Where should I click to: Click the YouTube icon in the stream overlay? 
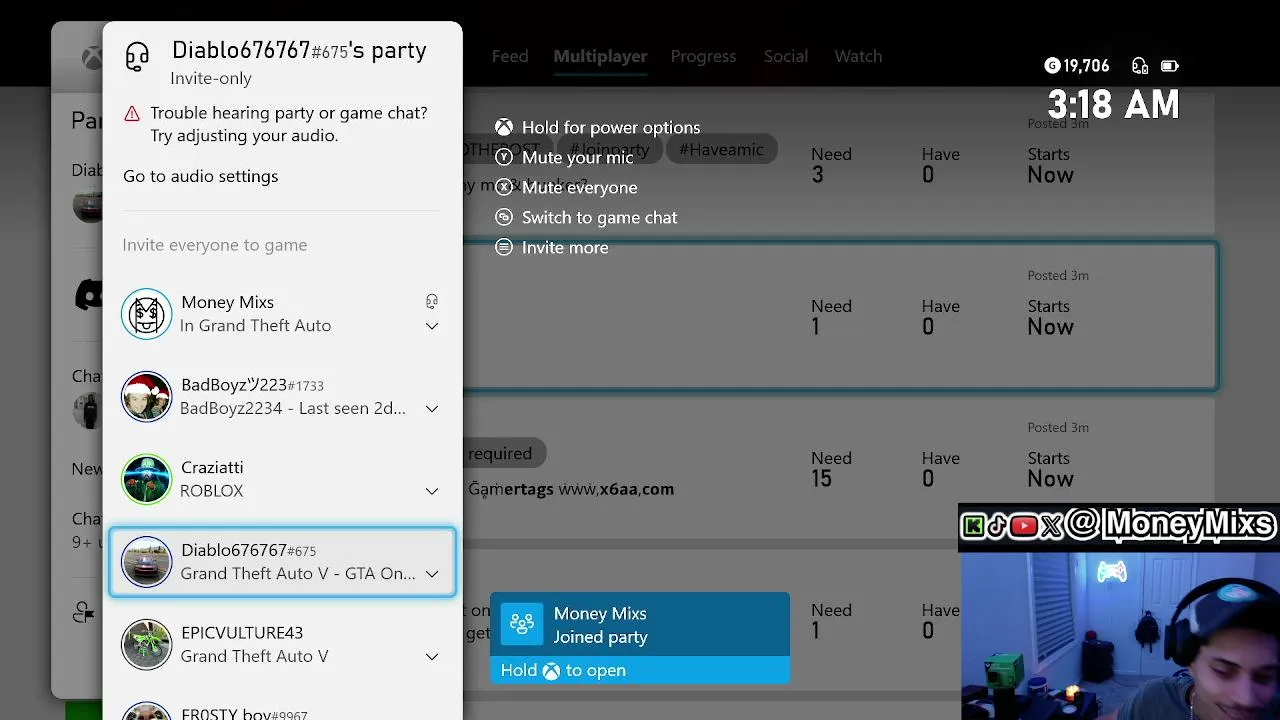coord(1024,526)
